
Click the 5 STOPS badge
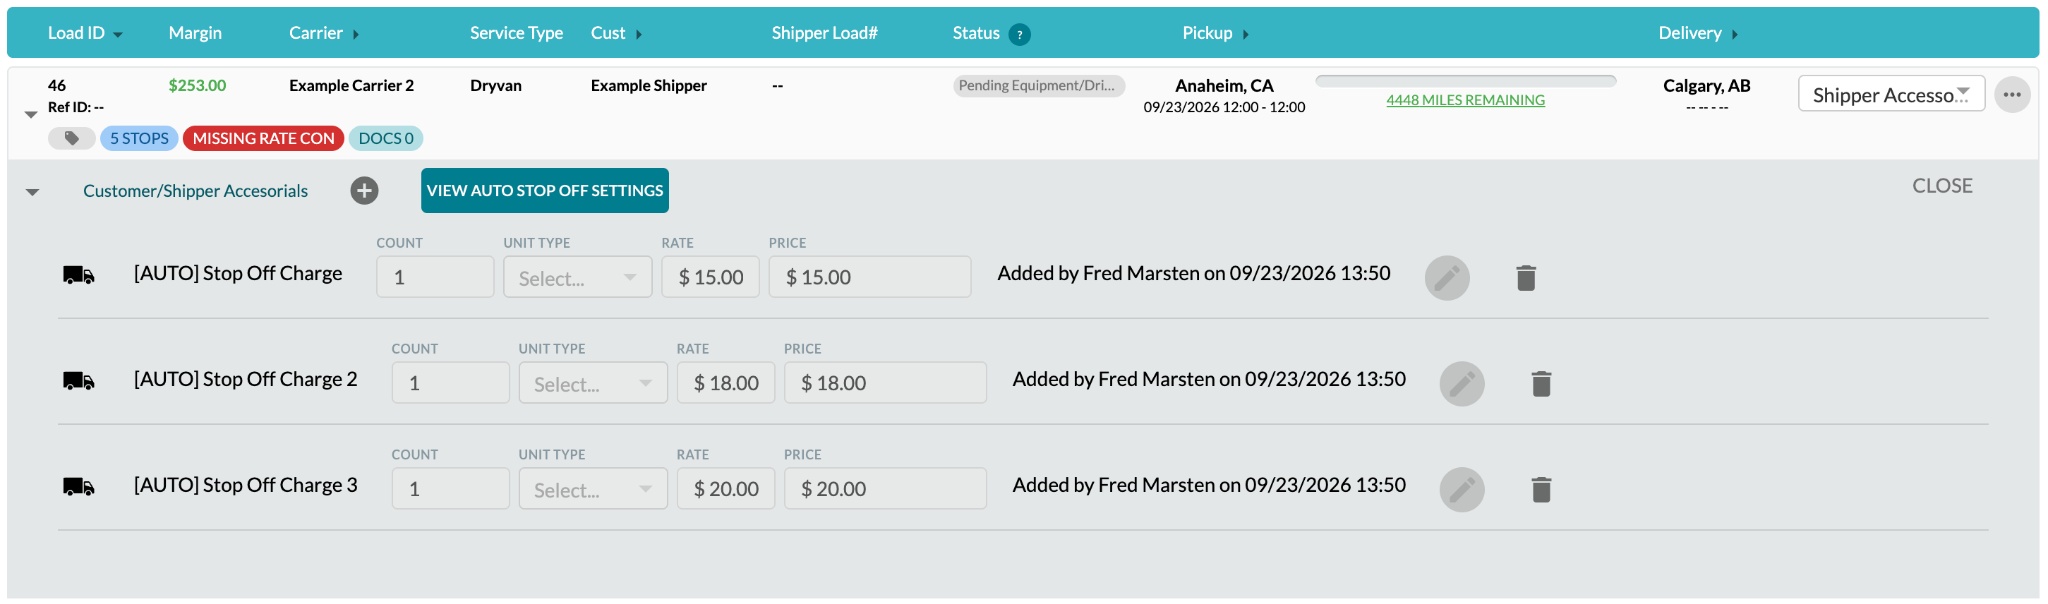tap(139, 138)
